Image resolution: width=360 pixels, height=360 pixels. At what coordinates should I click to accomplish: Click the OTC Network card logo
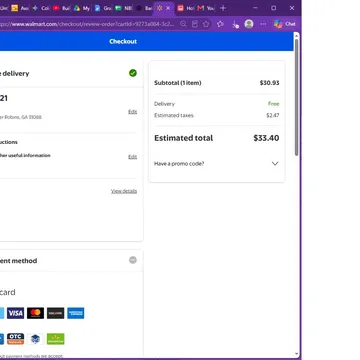15,339
